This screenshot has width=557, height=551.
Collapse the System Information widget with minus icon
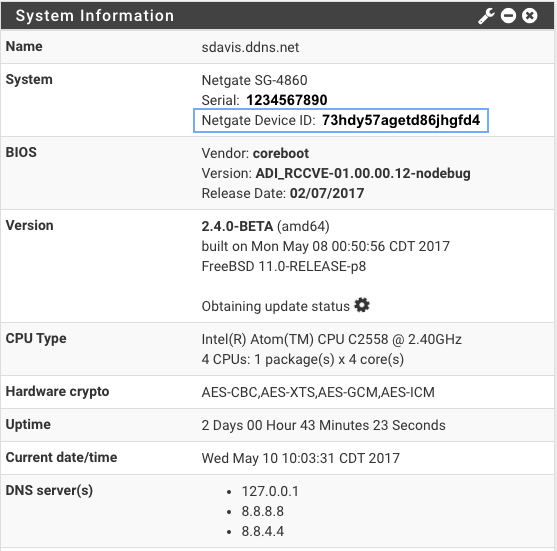[x=508, y=16]
